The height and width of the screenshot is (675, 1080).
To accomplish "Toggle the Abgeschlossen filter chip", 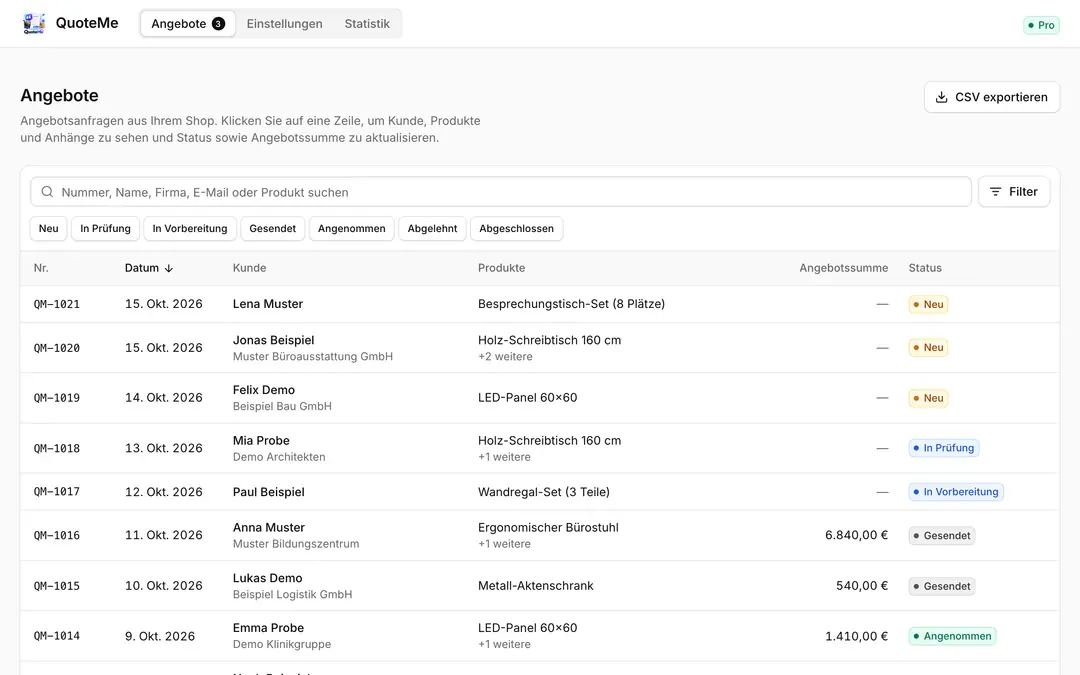I will click(x=517, y=229).
